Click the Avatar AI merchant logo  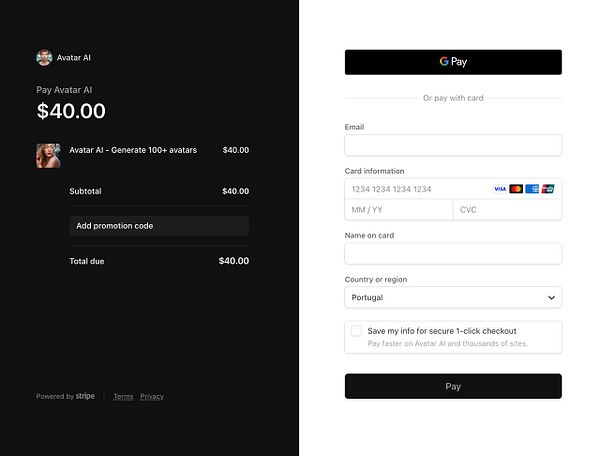pos(44,58)
